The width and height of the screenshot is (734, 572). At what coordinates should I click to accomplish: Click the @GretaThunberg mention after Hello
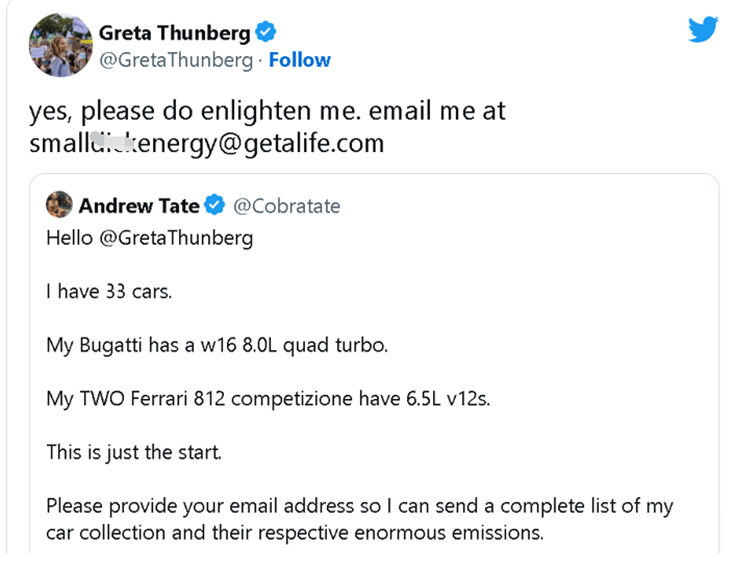[176, 238]
